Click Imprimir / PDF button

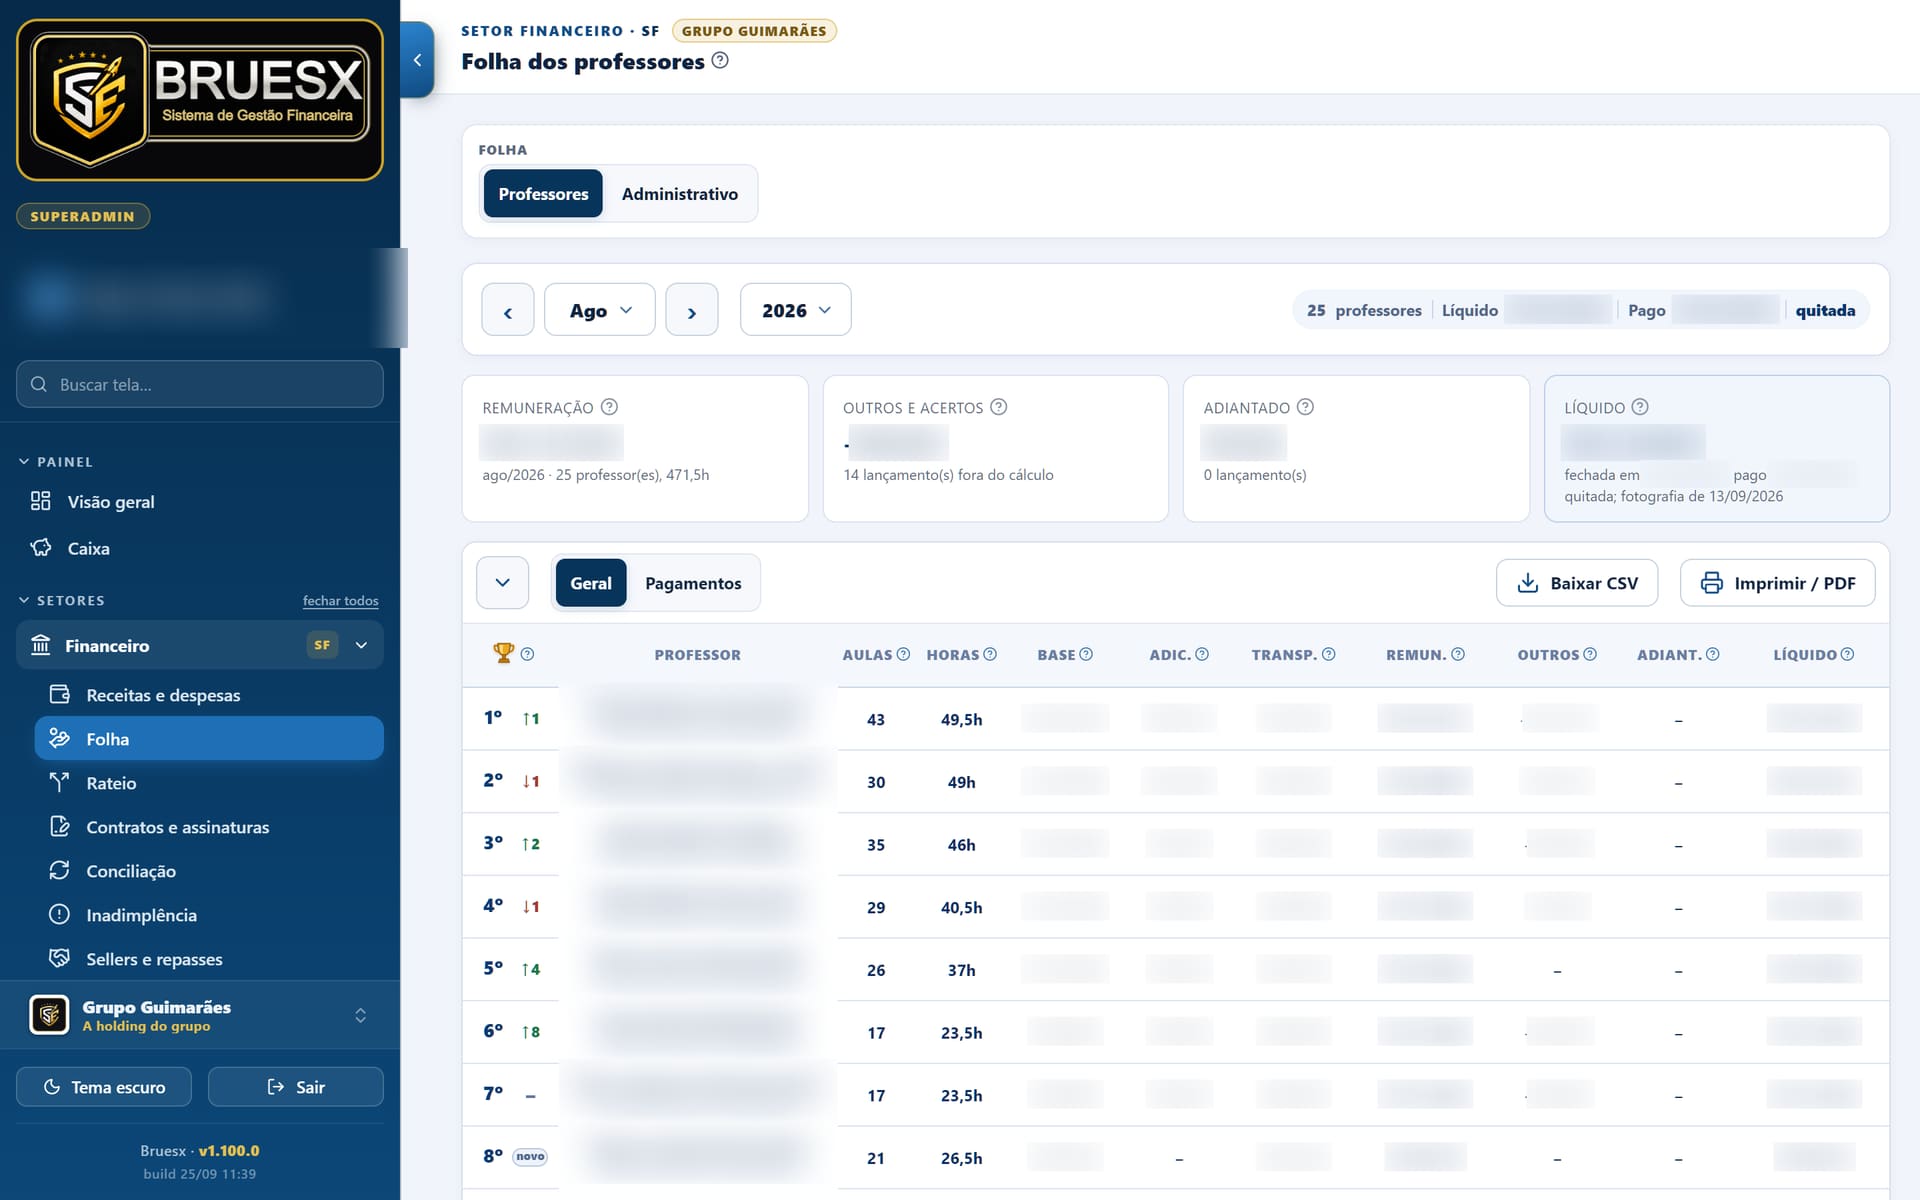coord(1778,583)
